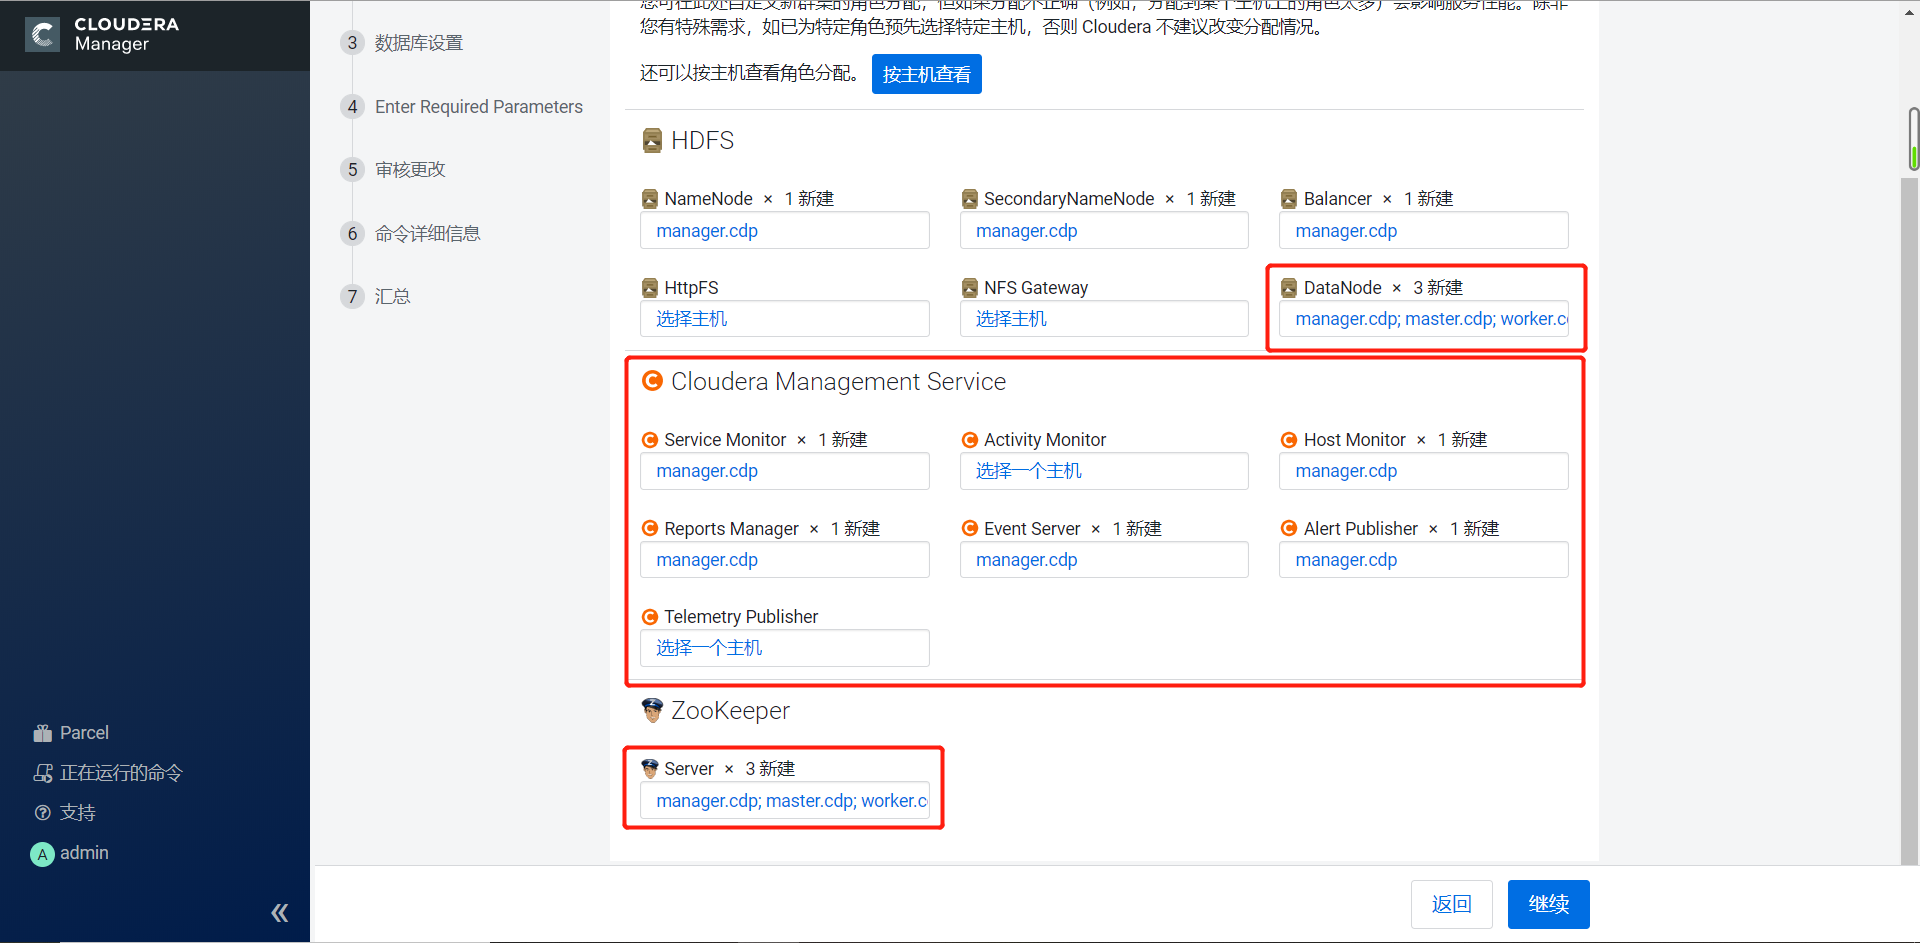
Task: Open the admin user menu
Action: [x=84, y=853]
